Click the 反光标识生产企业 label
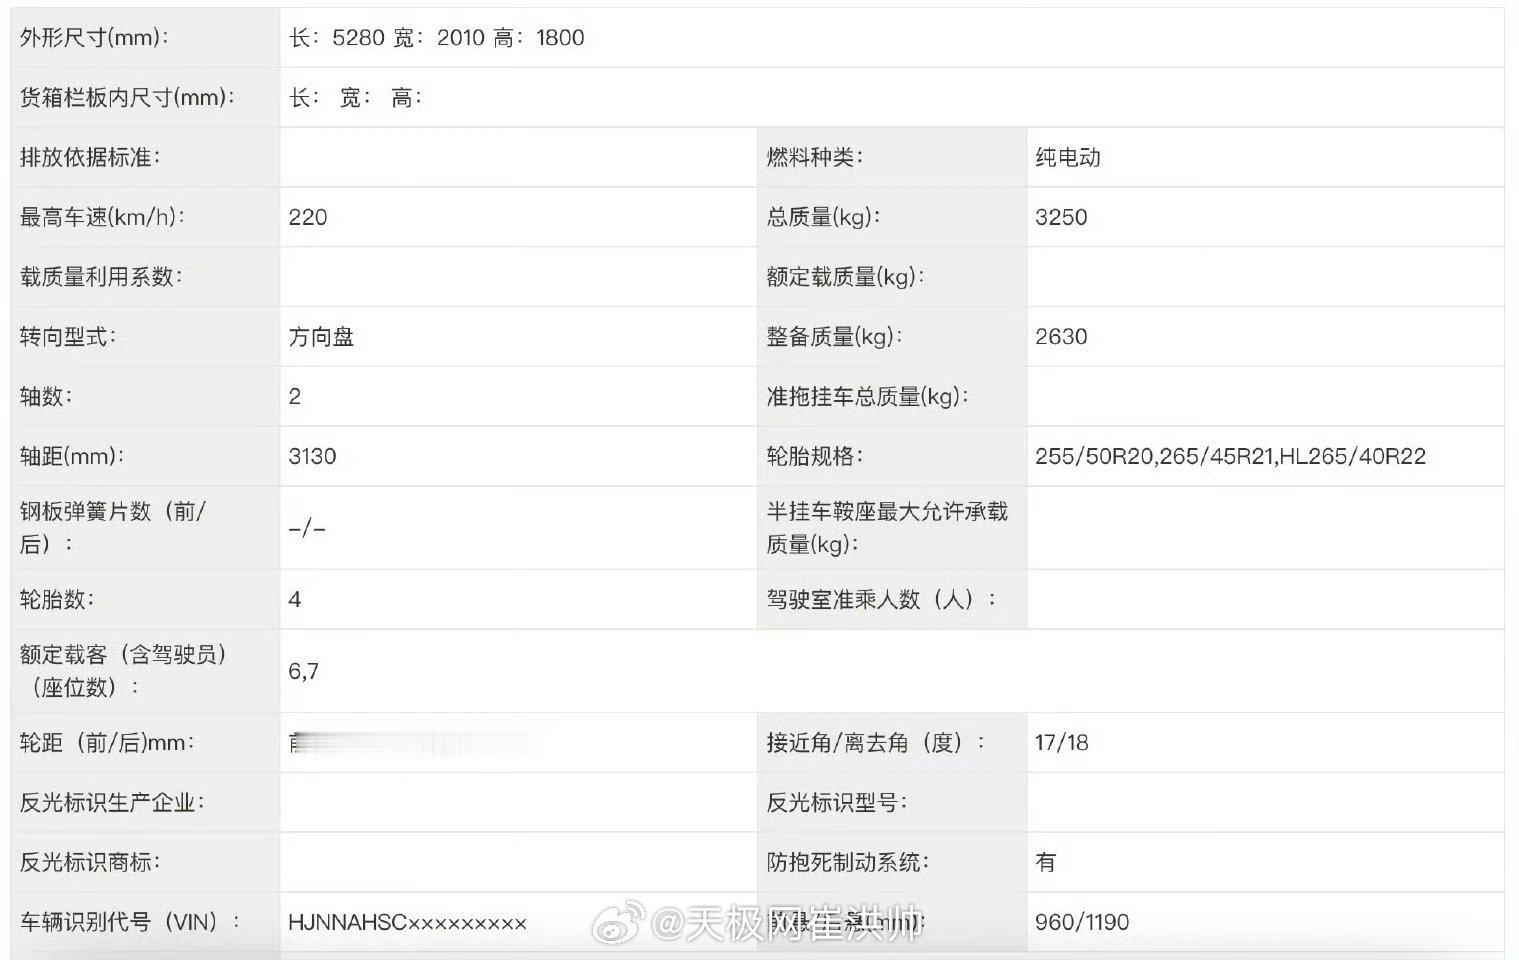1519x960 pixels. click(112, 803)
